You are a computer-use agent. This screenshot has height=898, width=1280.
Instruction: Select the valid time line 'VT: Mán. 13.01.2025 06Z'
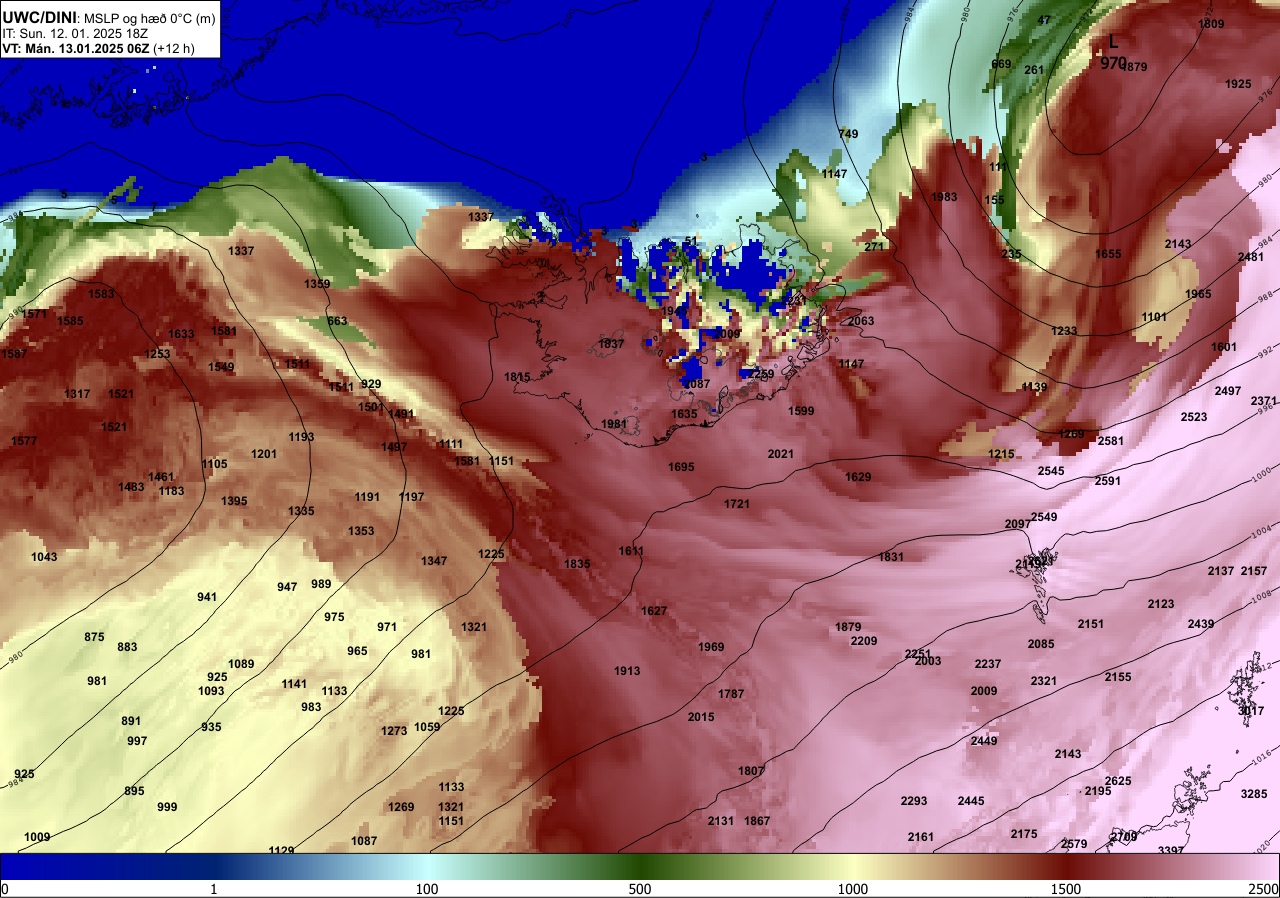tap(78, 48)
